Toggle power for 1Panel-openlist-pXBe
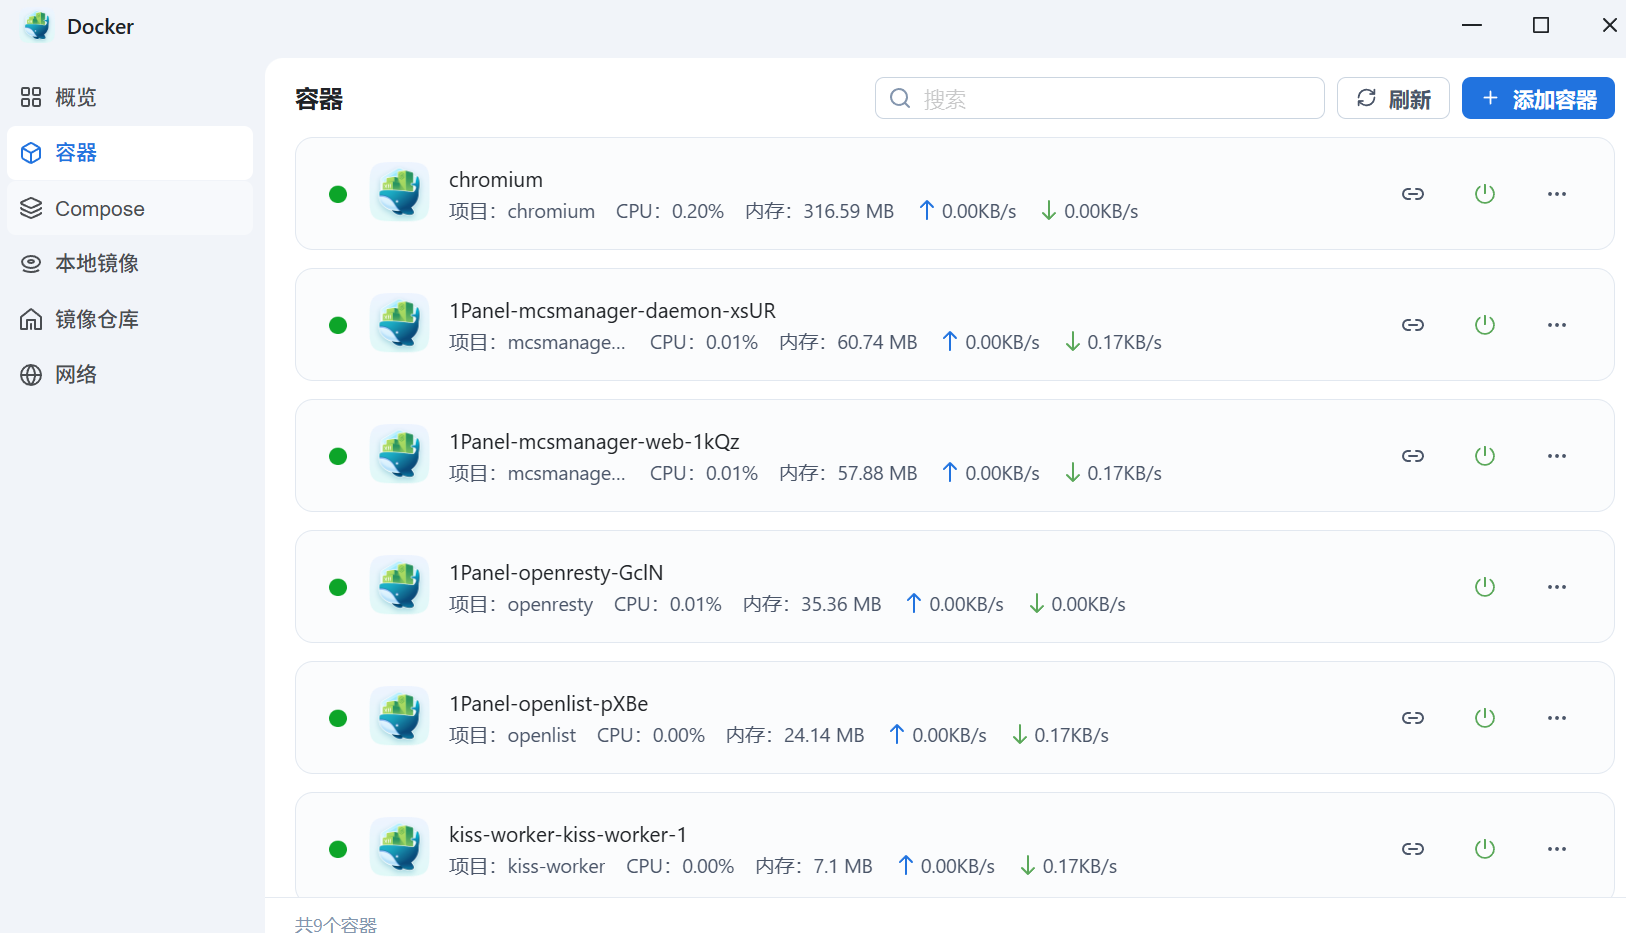The width and height of the screenshot is (1626, 933). point(1485,718)
